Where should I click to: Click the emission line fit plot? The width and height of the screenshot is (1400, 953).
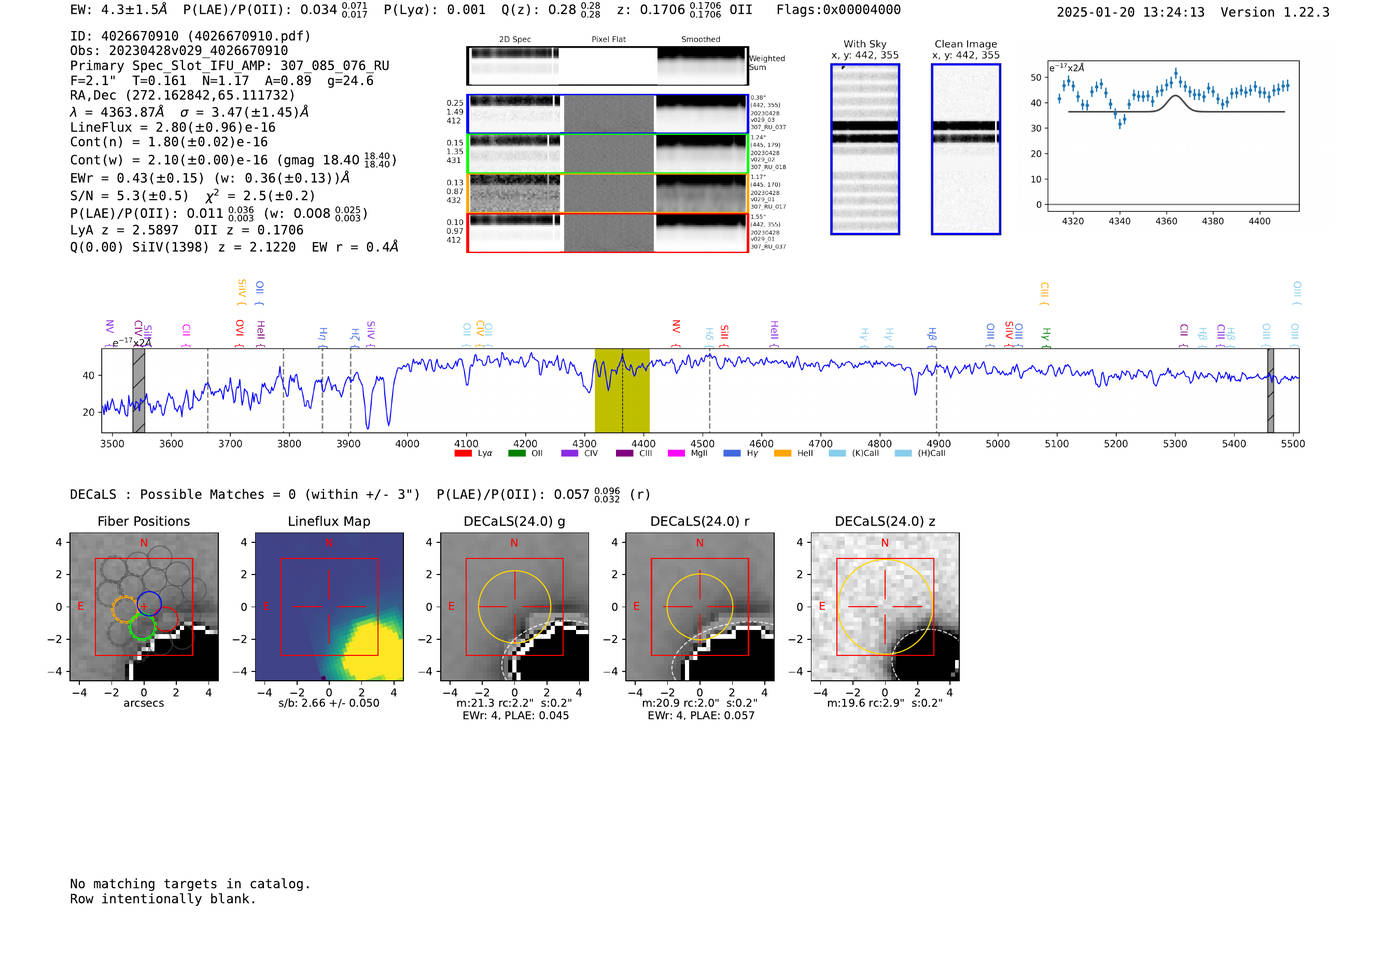(x=1173, y=135)
